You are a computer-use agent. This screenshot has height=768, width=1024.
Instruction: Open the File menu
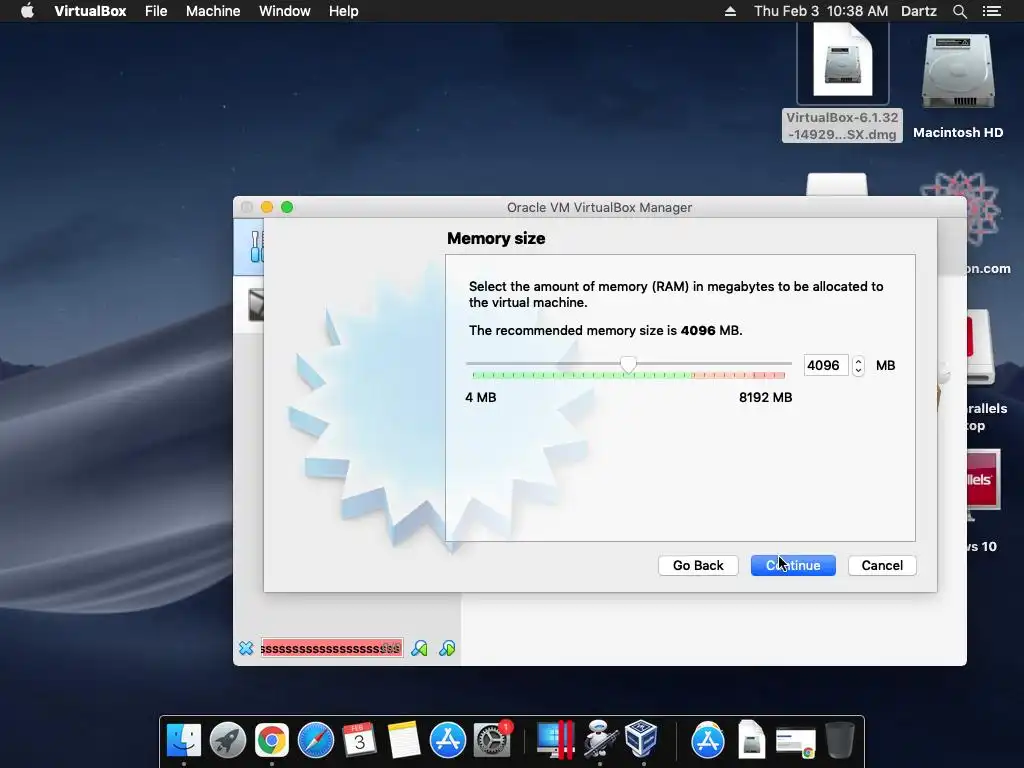pyautogui.click(x=156, y=11)
